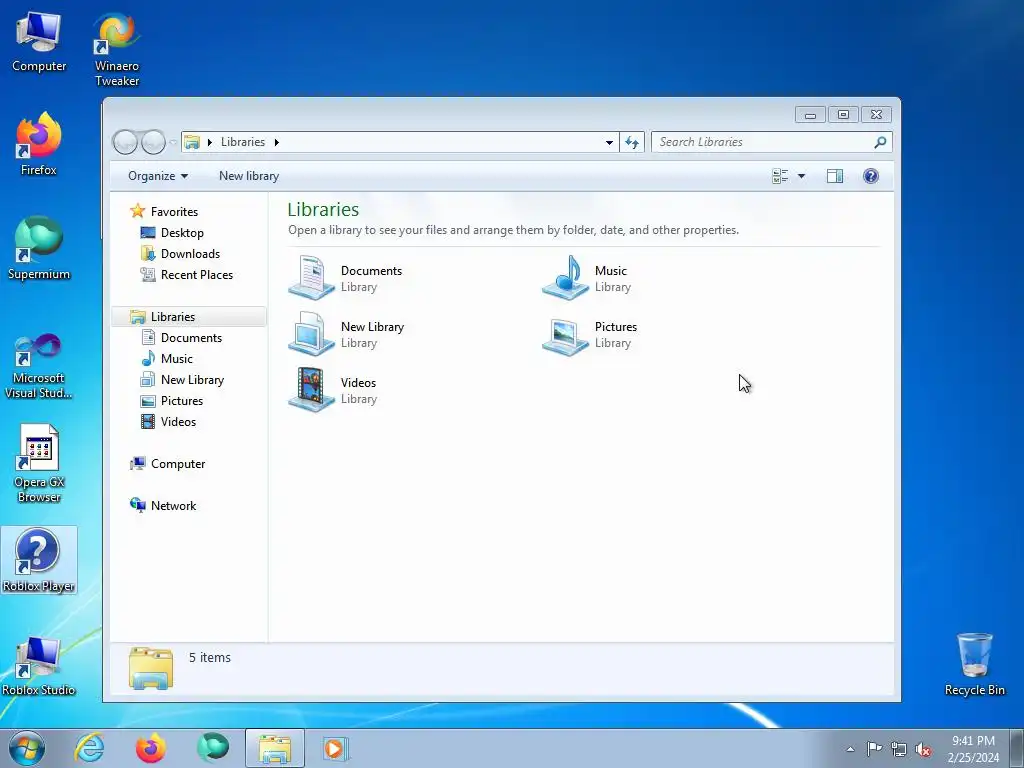Show the preview pane
Screen dimensions: 1024x768
(x=835, y=176)
